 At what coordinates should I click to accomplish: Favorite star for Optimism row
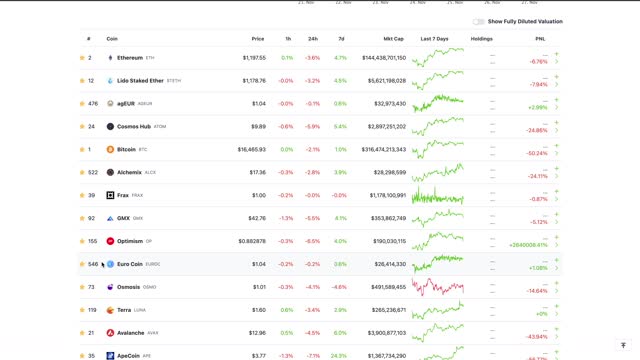[x=82, y=241]
